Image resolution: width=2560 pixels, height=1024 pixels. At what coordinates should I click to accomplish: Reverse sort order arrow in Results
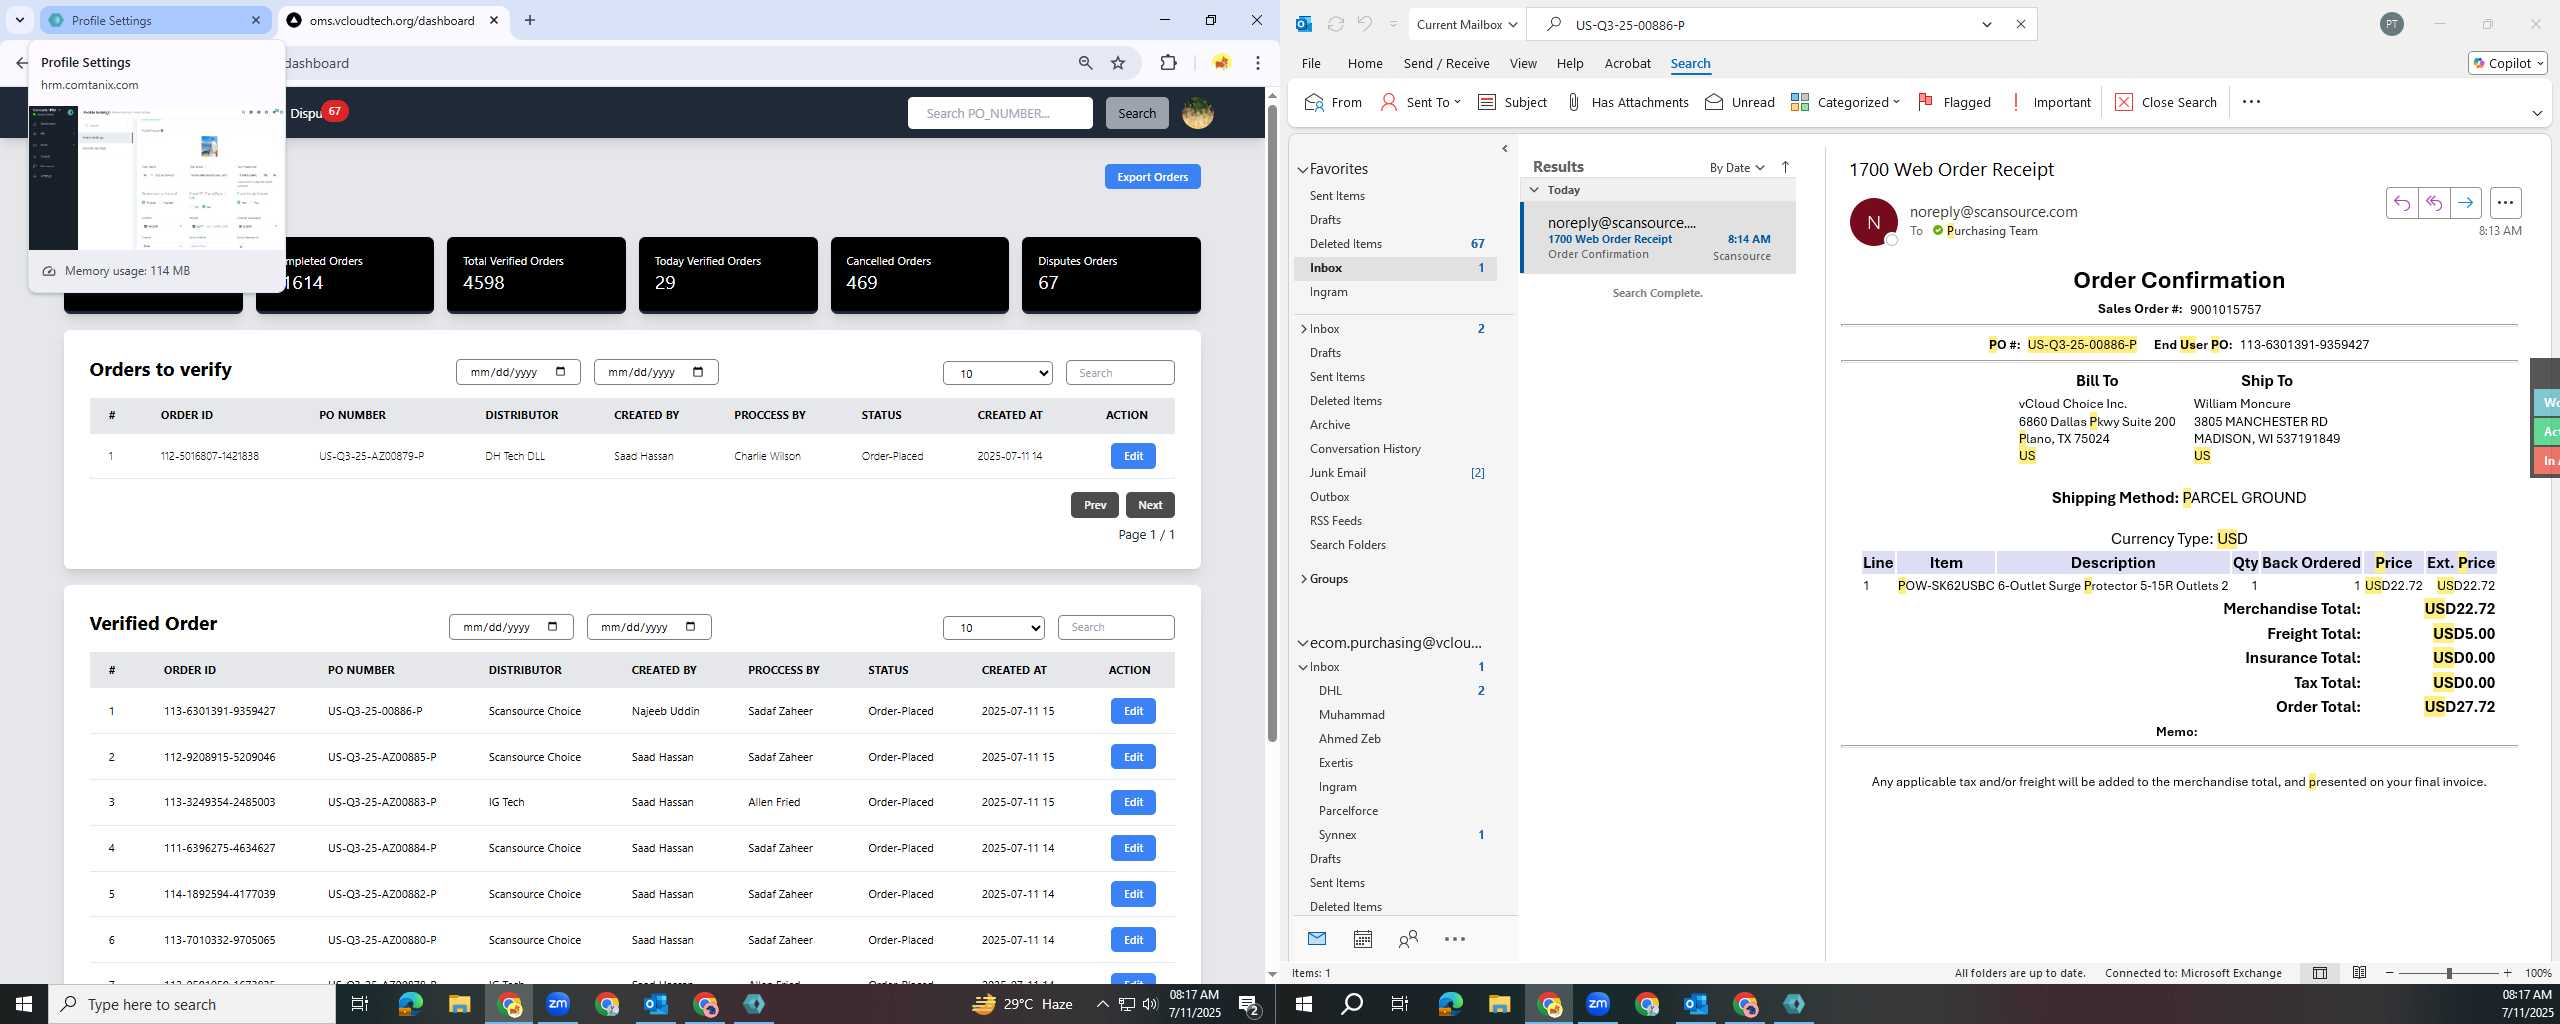point(1785,167)
